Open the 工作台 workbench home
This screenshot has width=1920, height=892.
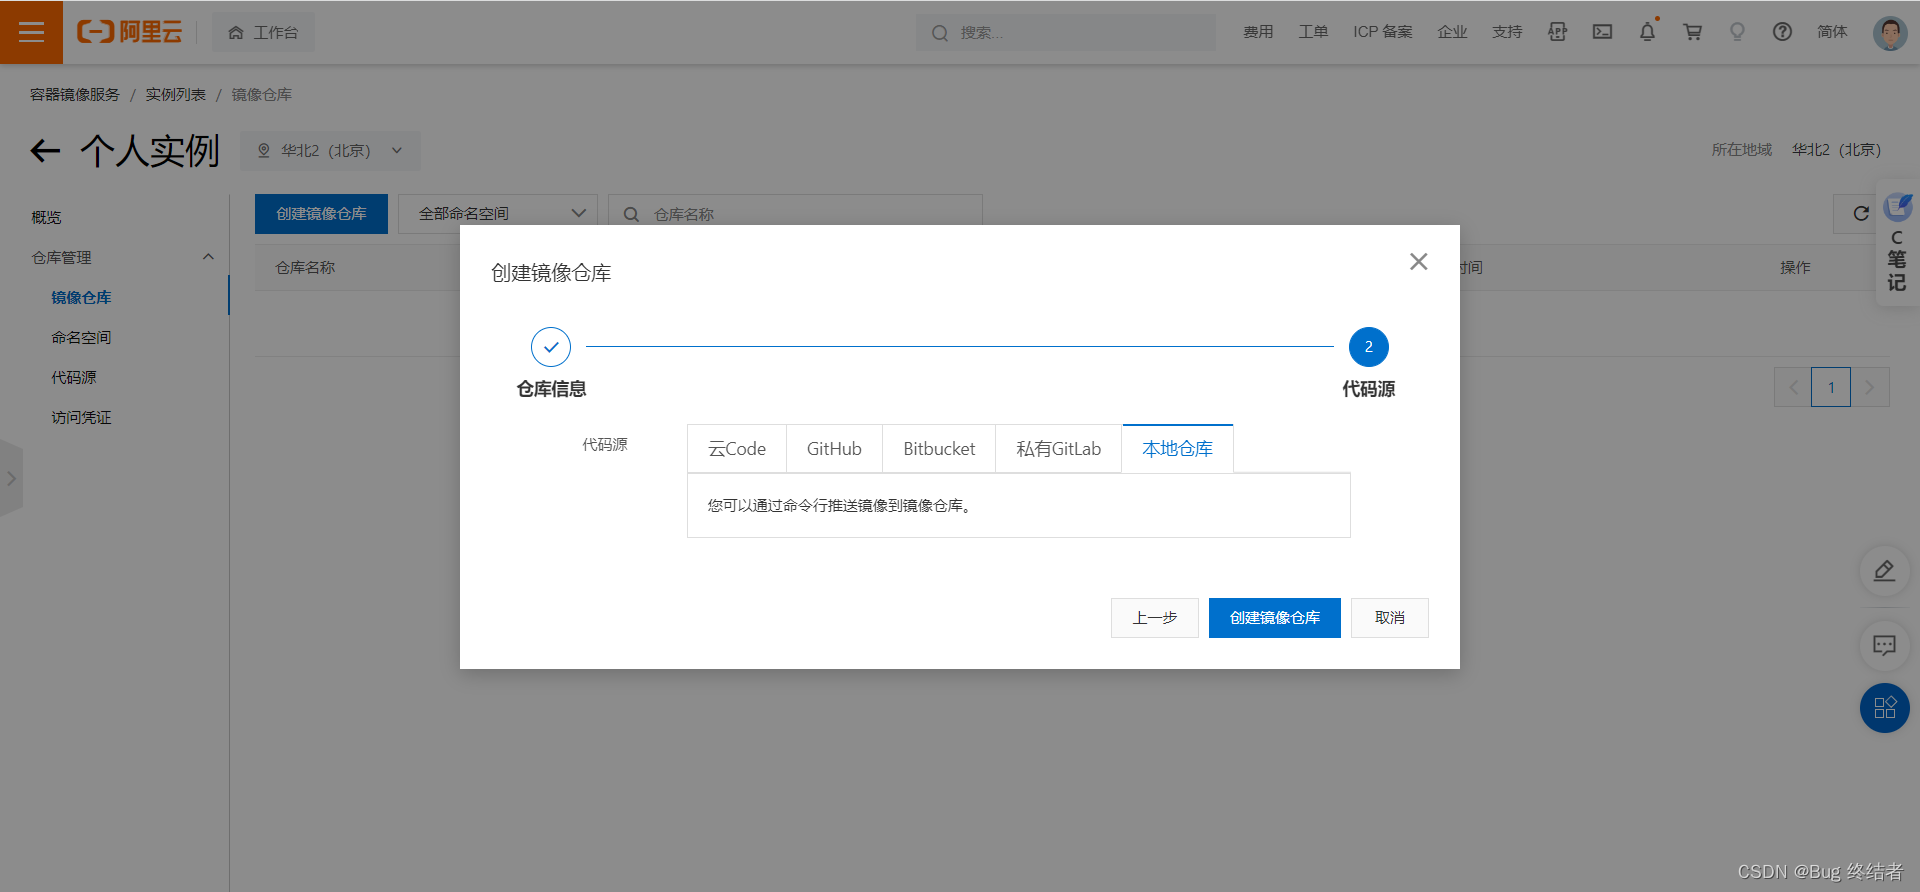coord(263,32)
